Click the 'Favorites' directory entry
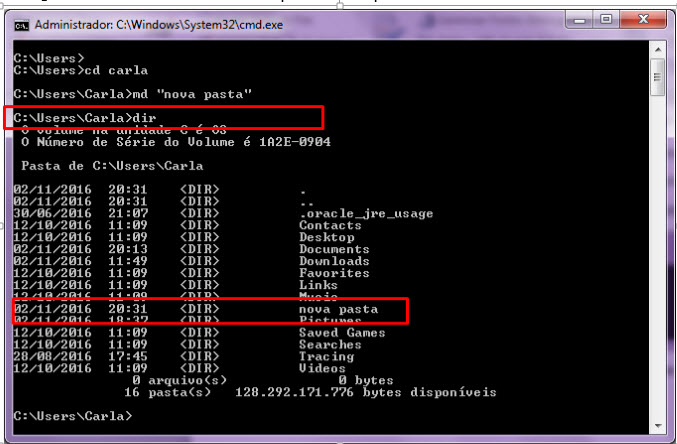This screenshot has height=444, width=677. (334, 273)
